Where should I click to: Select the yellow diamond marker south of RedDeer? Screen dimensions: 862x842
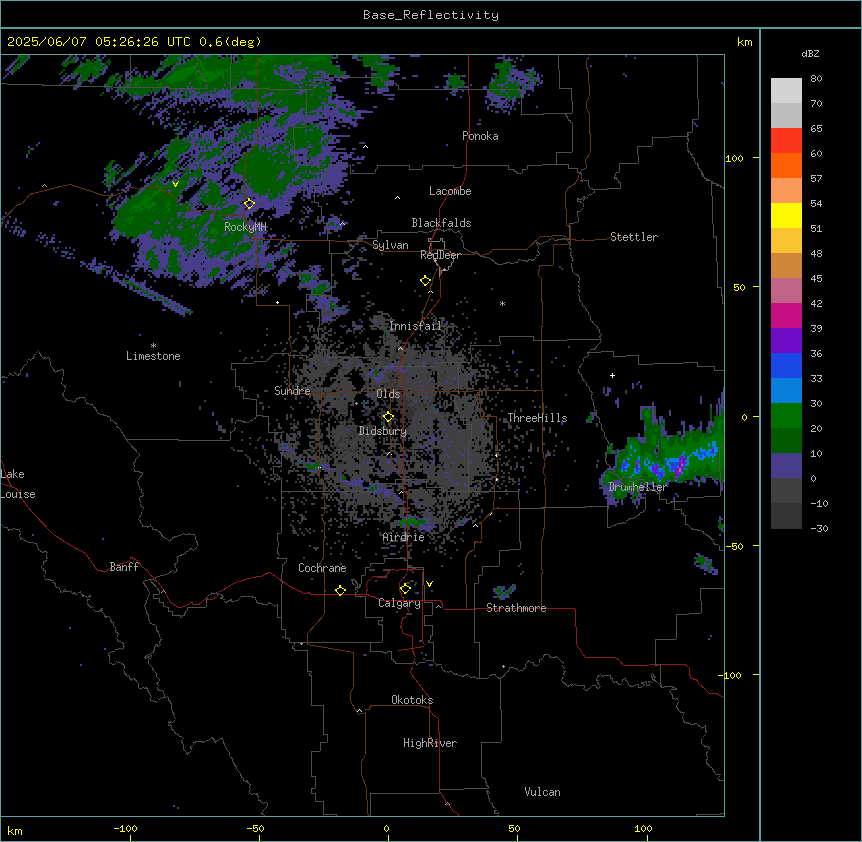426,281
